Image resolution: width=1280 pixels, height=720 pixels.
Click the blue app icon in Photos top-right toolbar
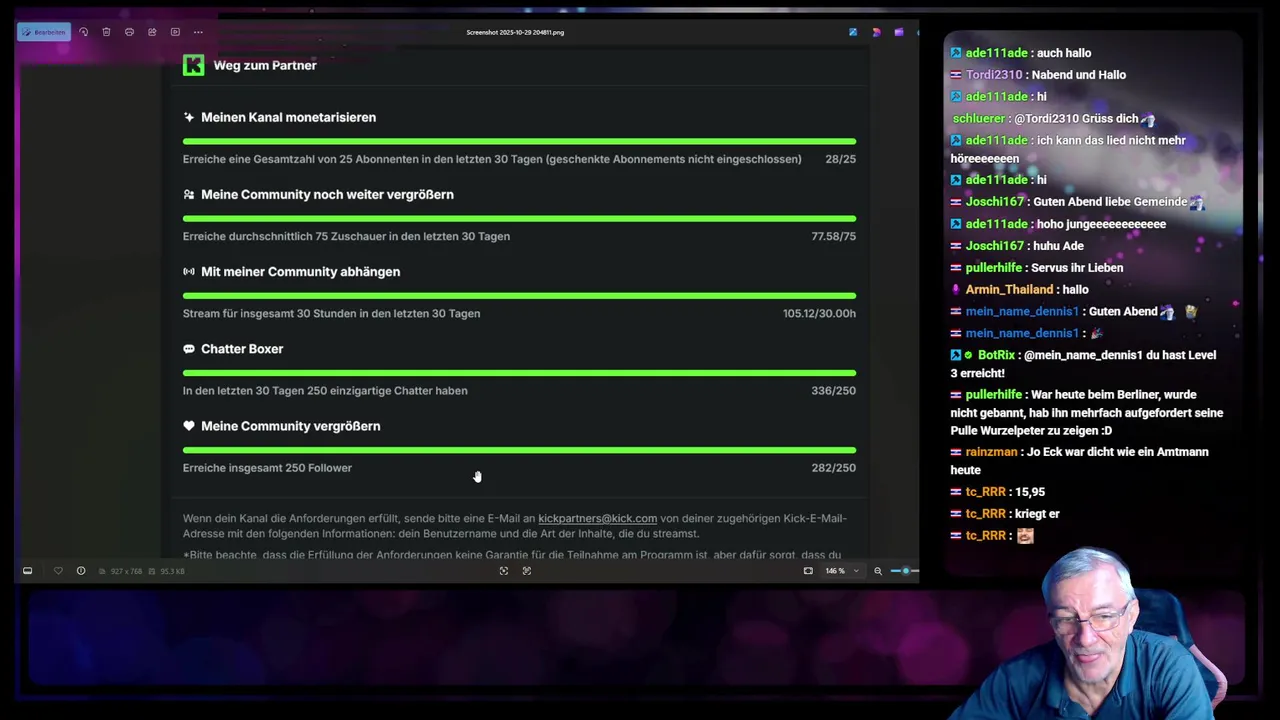pos(853,32)
